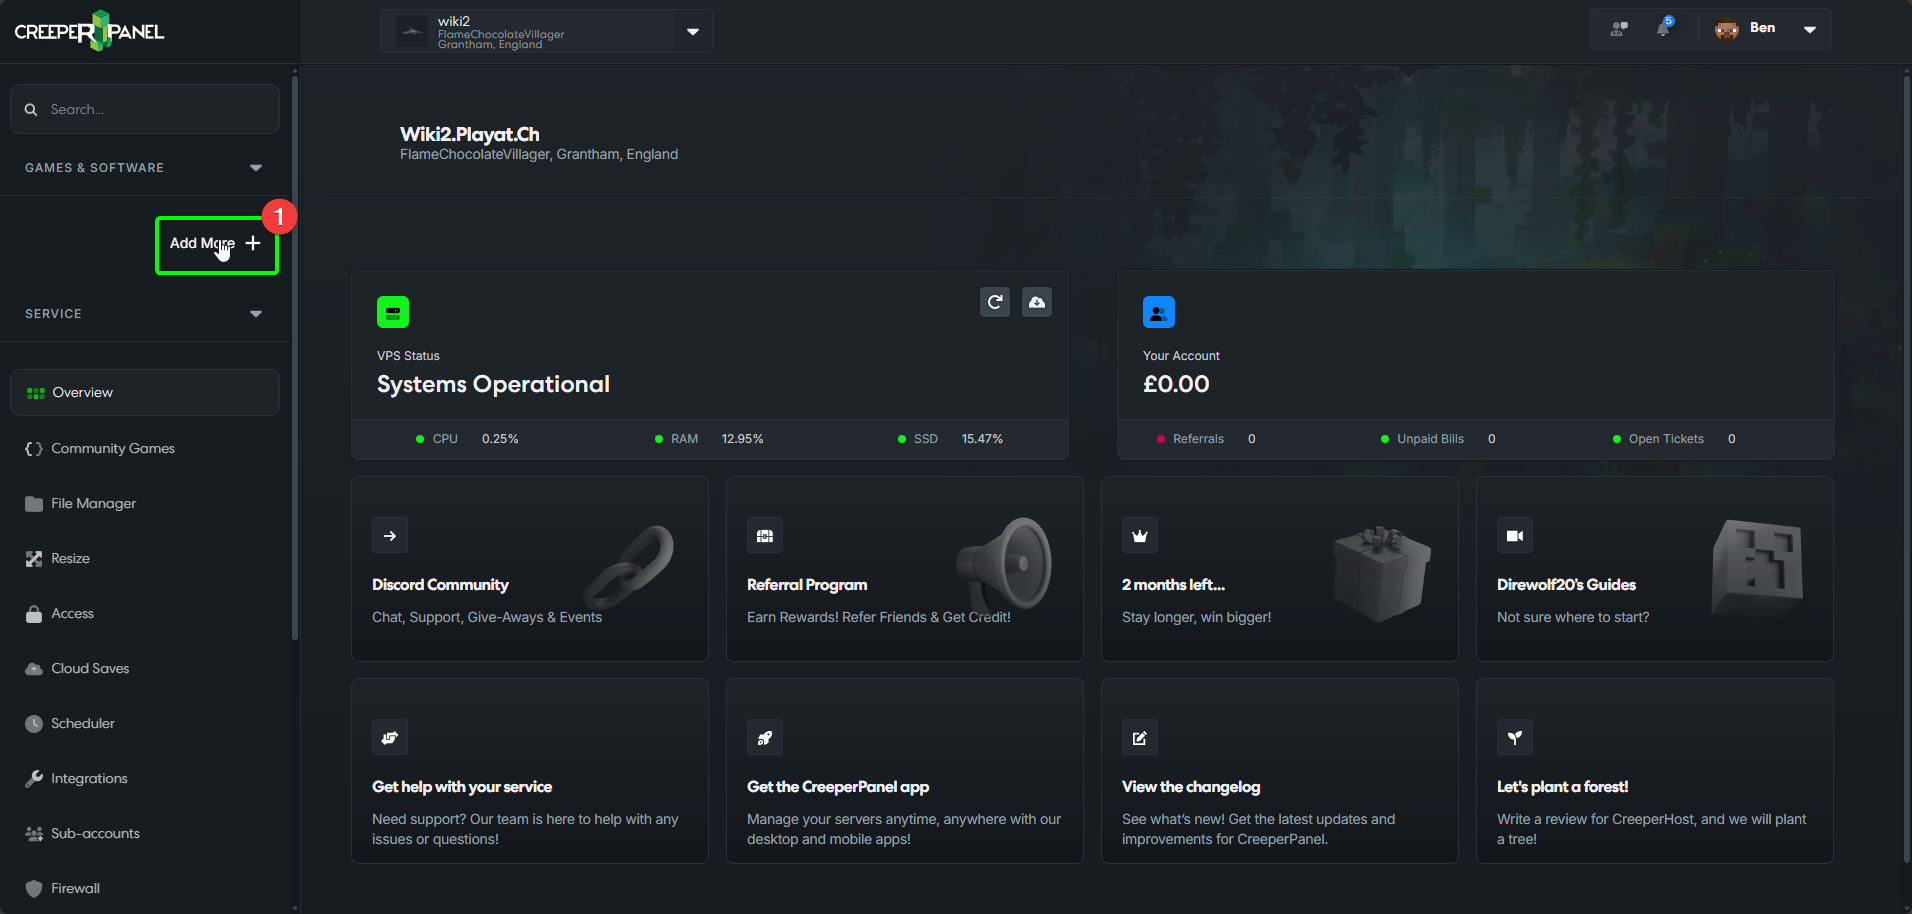This screenshot has height=914, width=1912.
Task: Collapse the Service section arrow
Action: pyautogui.click(x=256, y=314)
